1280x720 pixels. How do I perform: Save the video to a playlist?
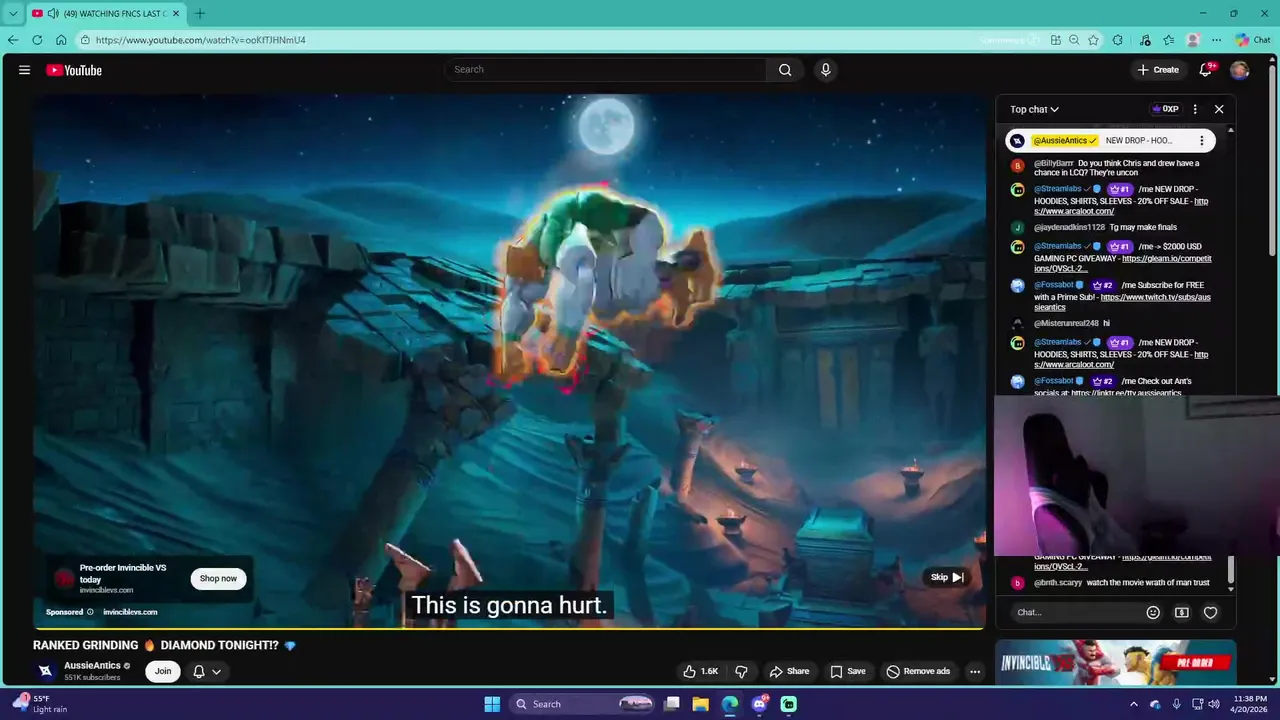(848, 671)
